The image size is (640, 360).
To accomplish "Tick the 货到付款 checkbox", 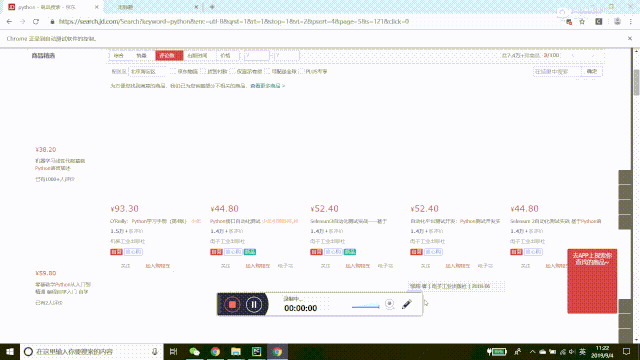I will [203, 71].
